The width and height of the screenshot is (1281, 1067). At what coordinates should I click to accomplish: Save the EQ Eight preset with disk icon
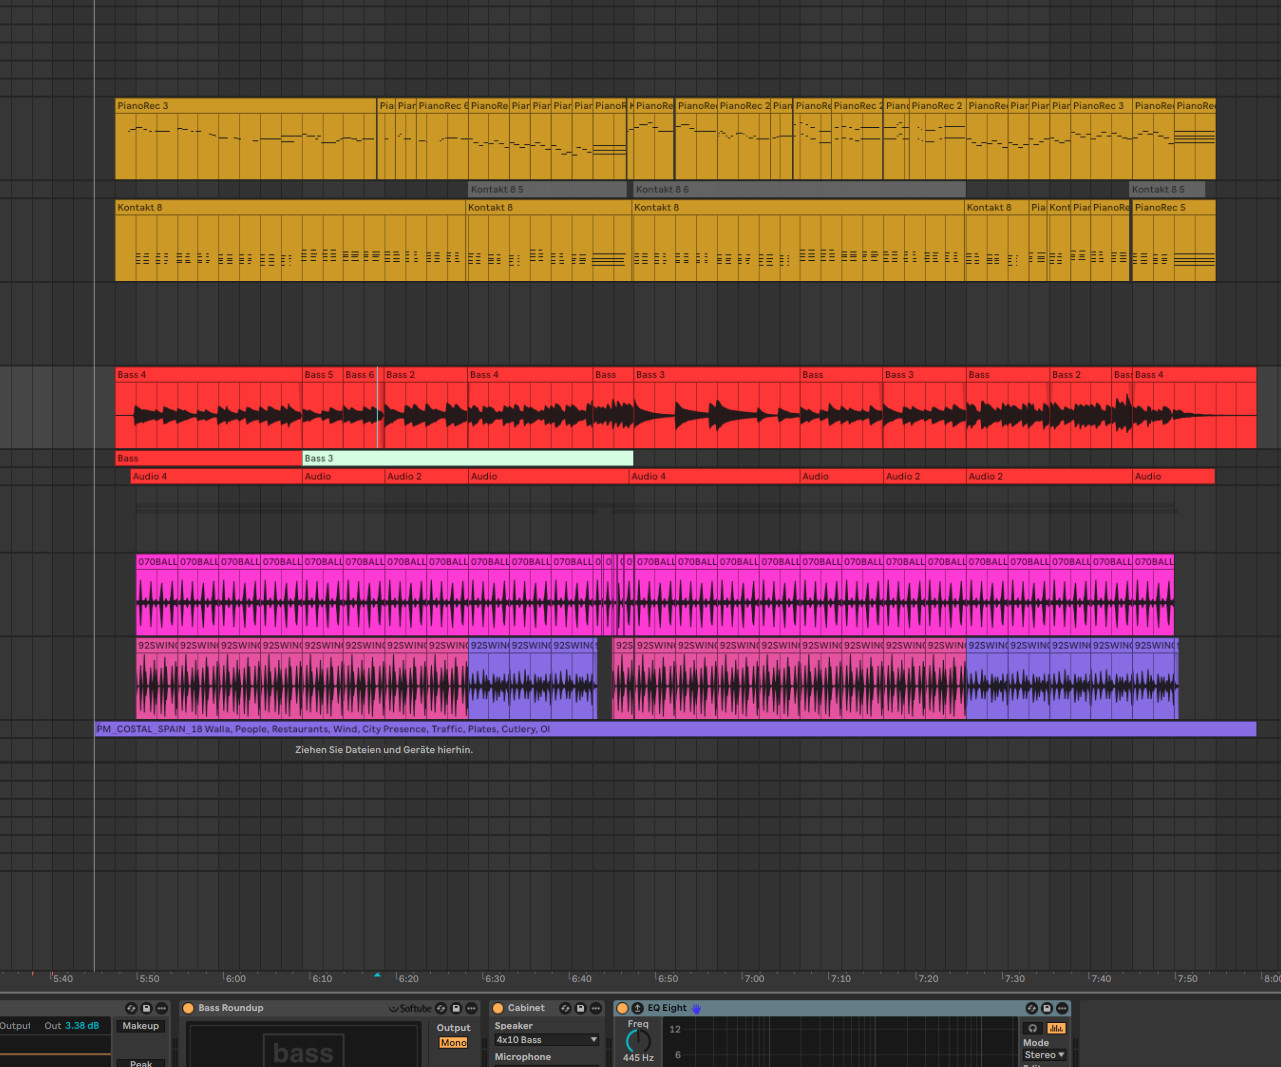pos(1047,1008)
